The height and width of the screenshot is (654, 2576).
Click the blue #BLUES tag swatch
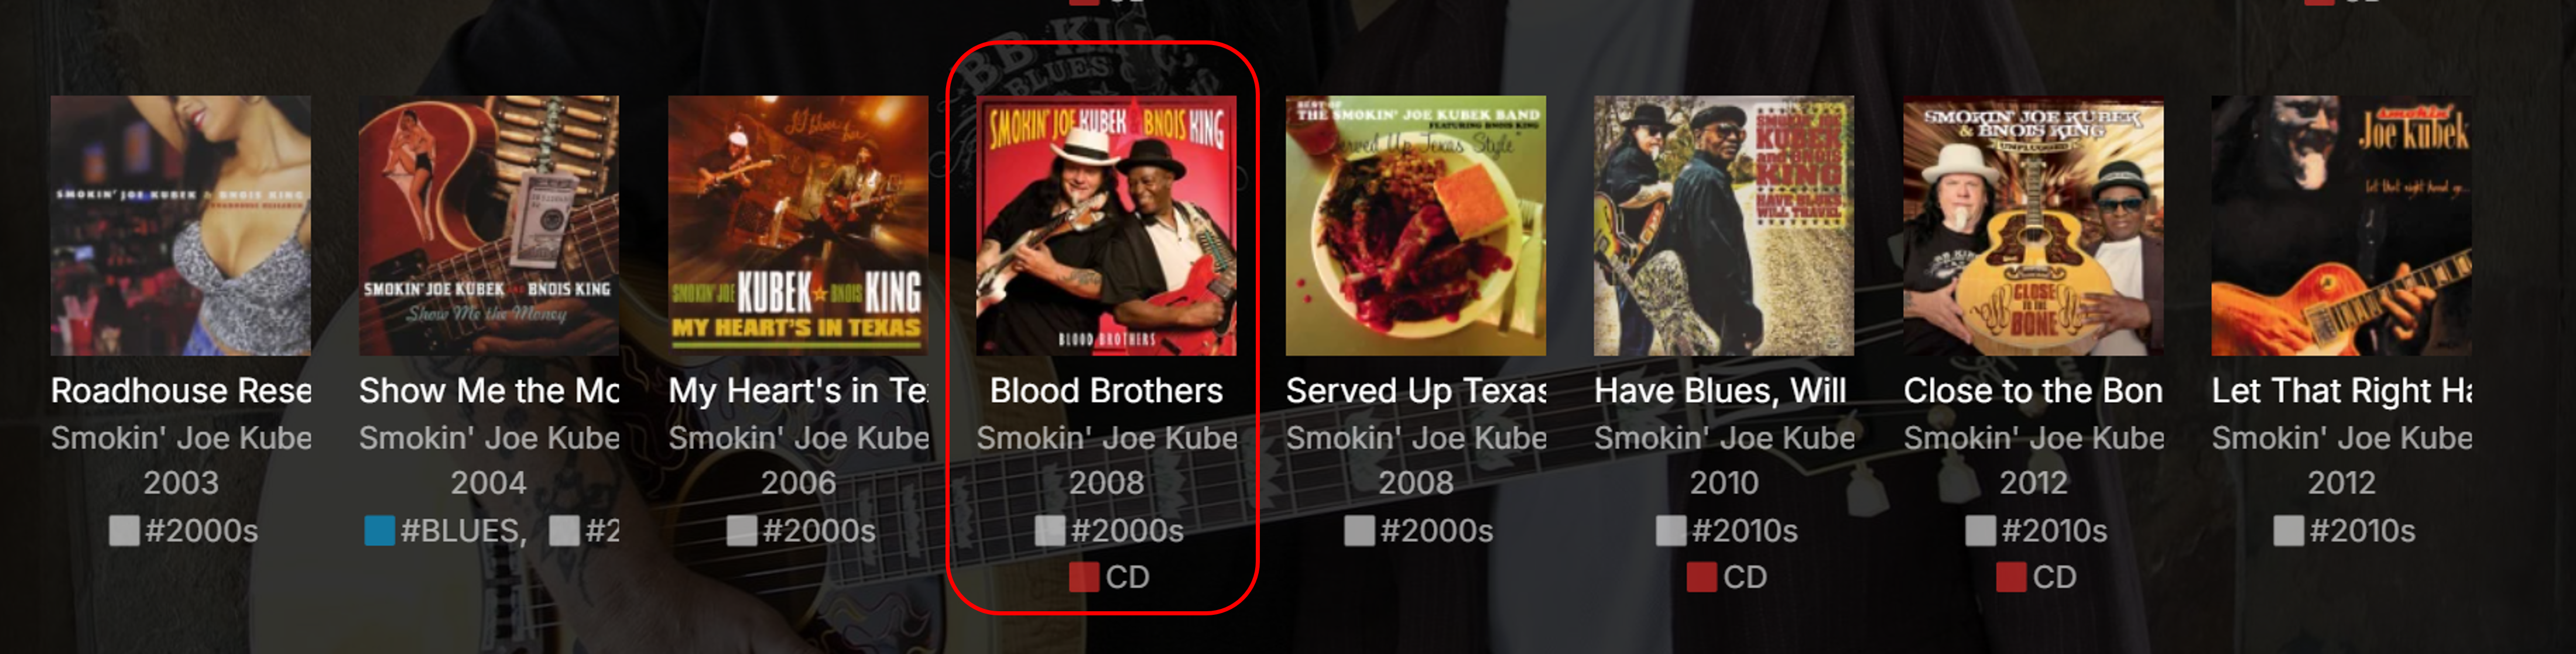(x=380, y=530)
